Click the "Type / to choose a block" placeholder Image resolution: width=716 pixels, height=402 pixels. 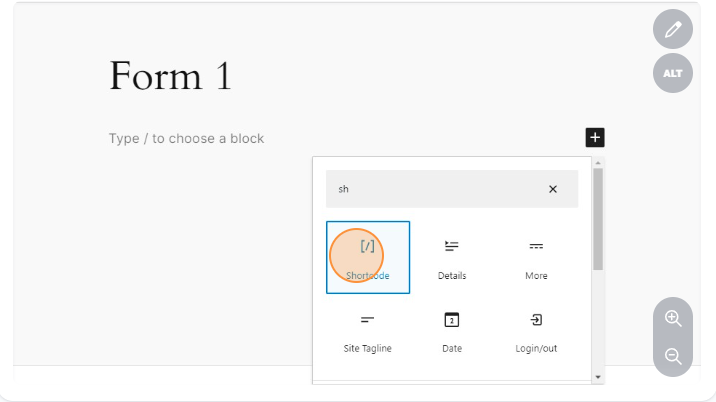187,138
